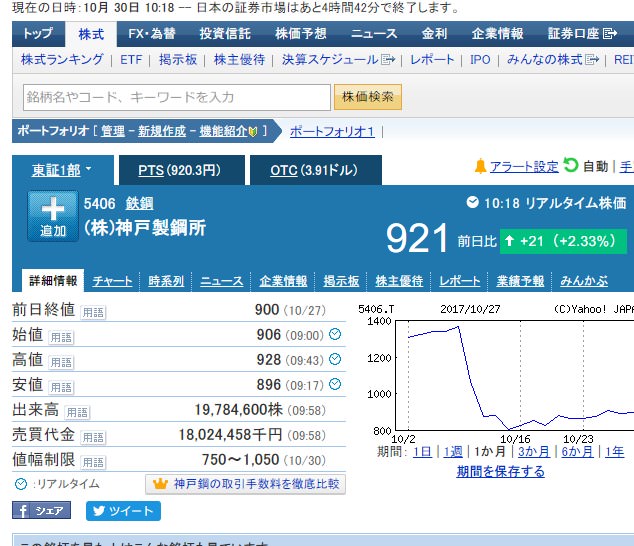634x546 pixels.
Task: Expand the 東証1部 market dropdown
Action: click(62, 170)
